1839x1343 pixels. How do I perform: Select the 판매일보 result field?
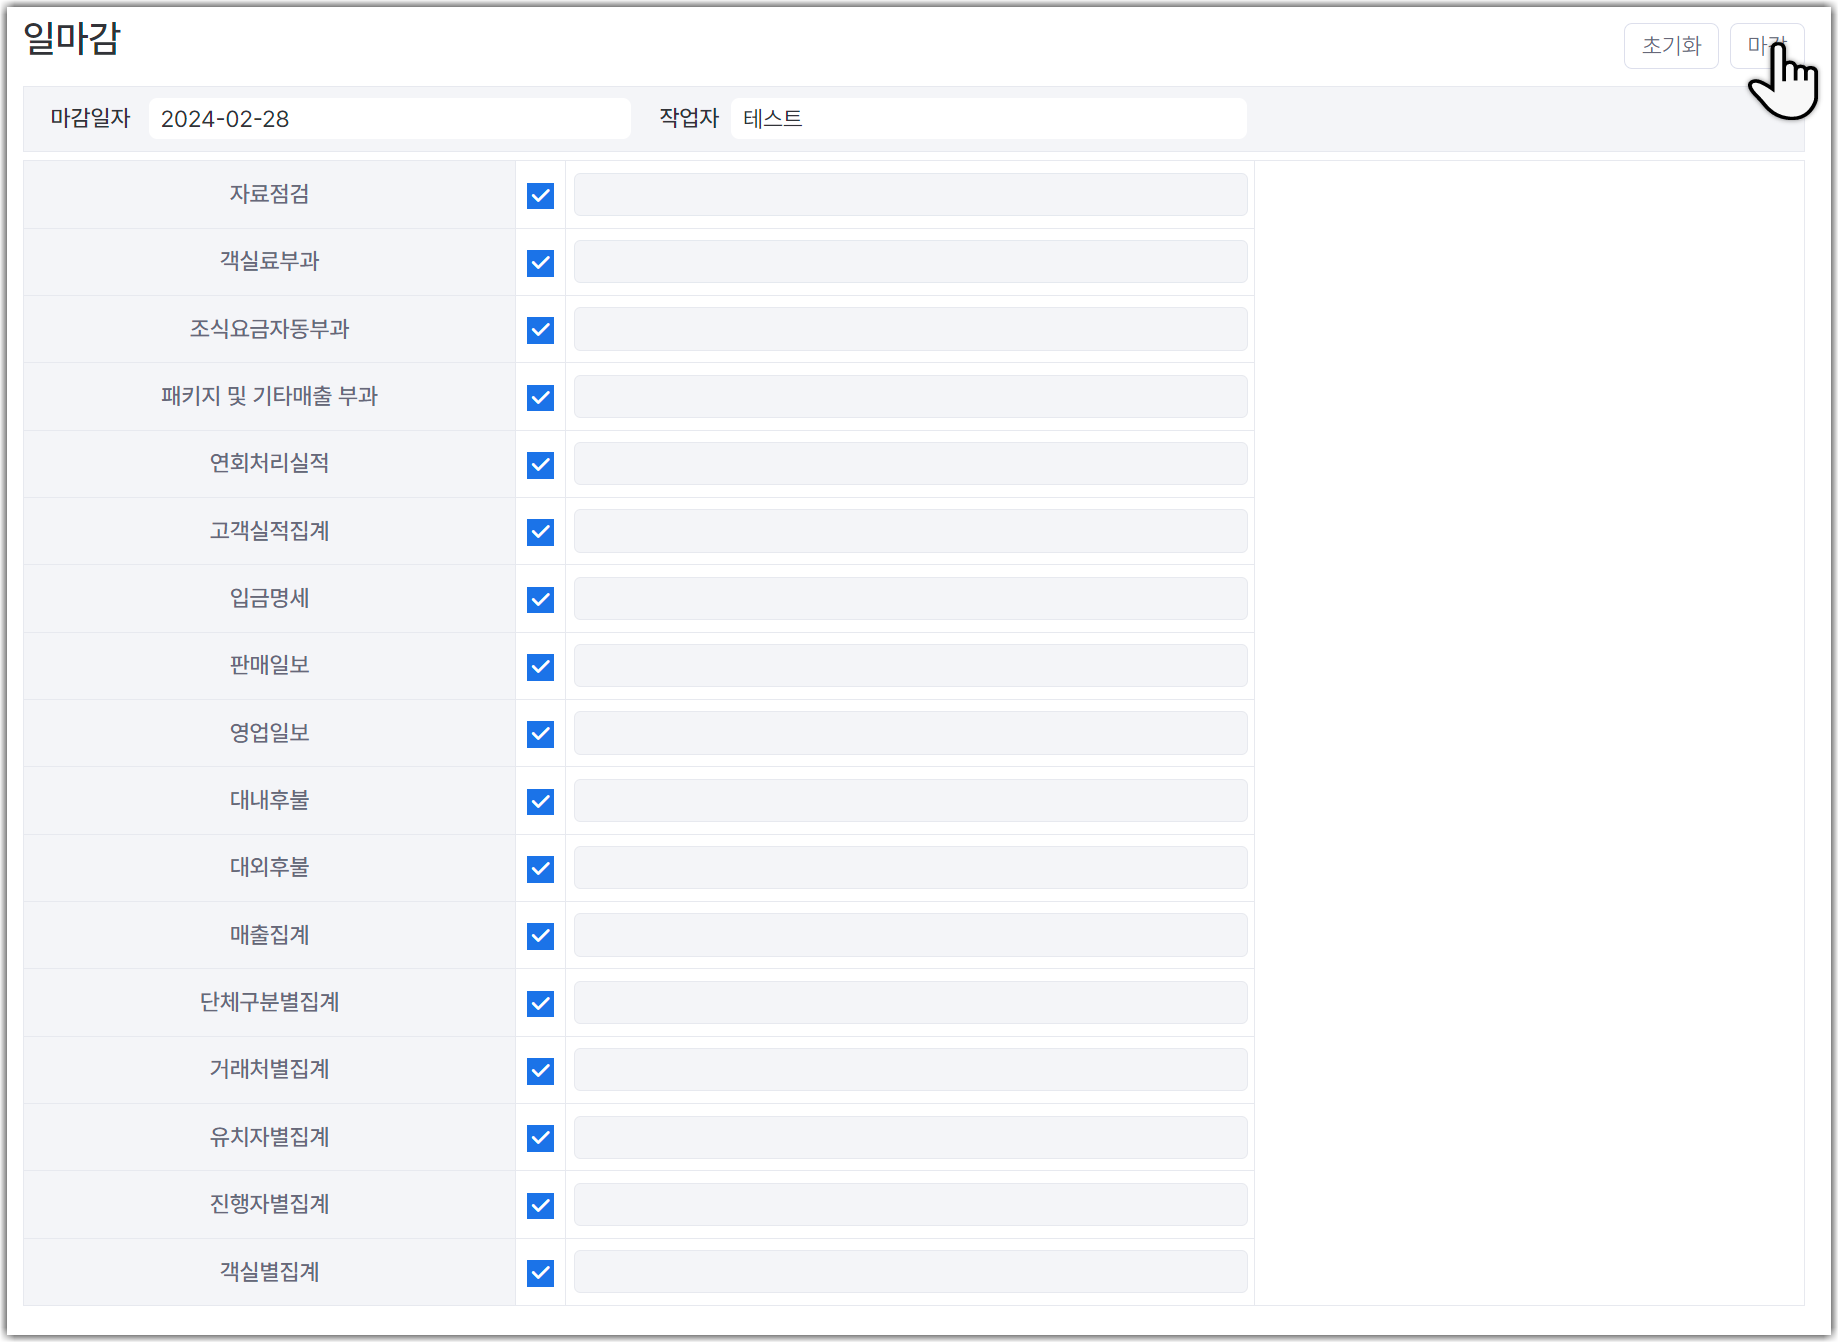coord(910,666)
